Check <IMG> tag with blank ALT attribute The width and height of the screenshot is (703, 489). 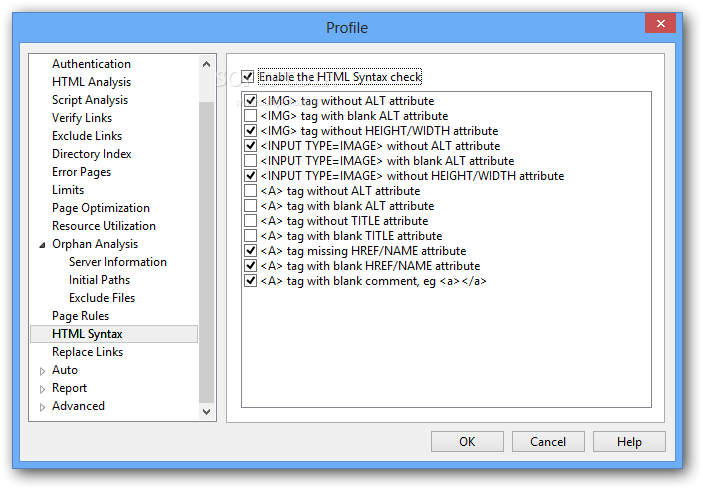(250, 116)
